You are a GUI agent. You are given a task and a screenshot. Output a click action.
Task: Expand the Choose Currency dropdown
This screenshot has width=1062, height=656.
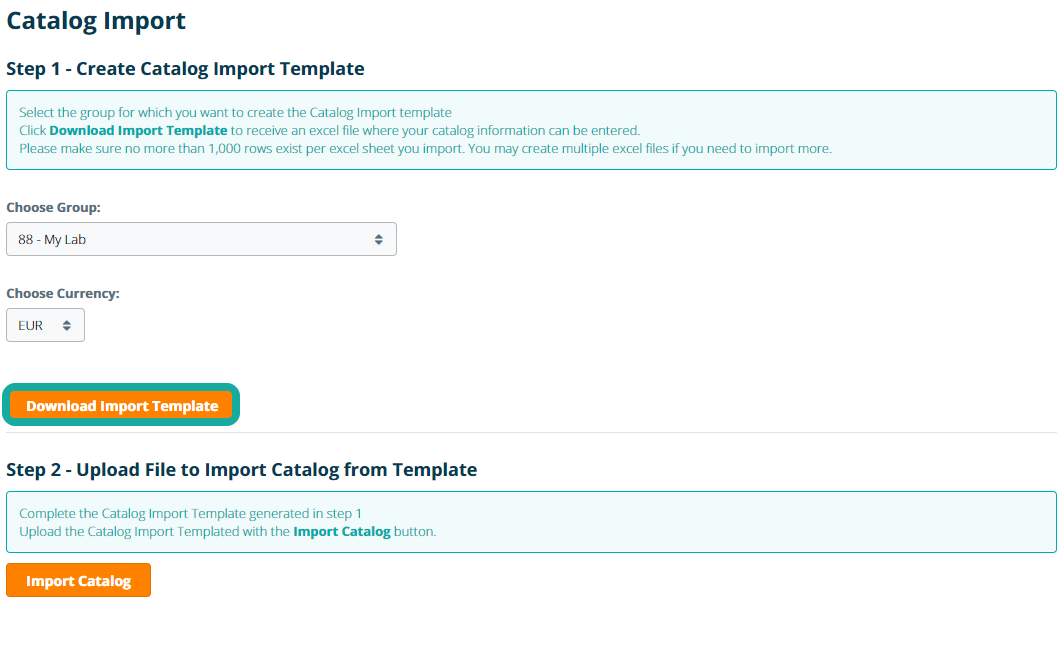coord(45,325)
